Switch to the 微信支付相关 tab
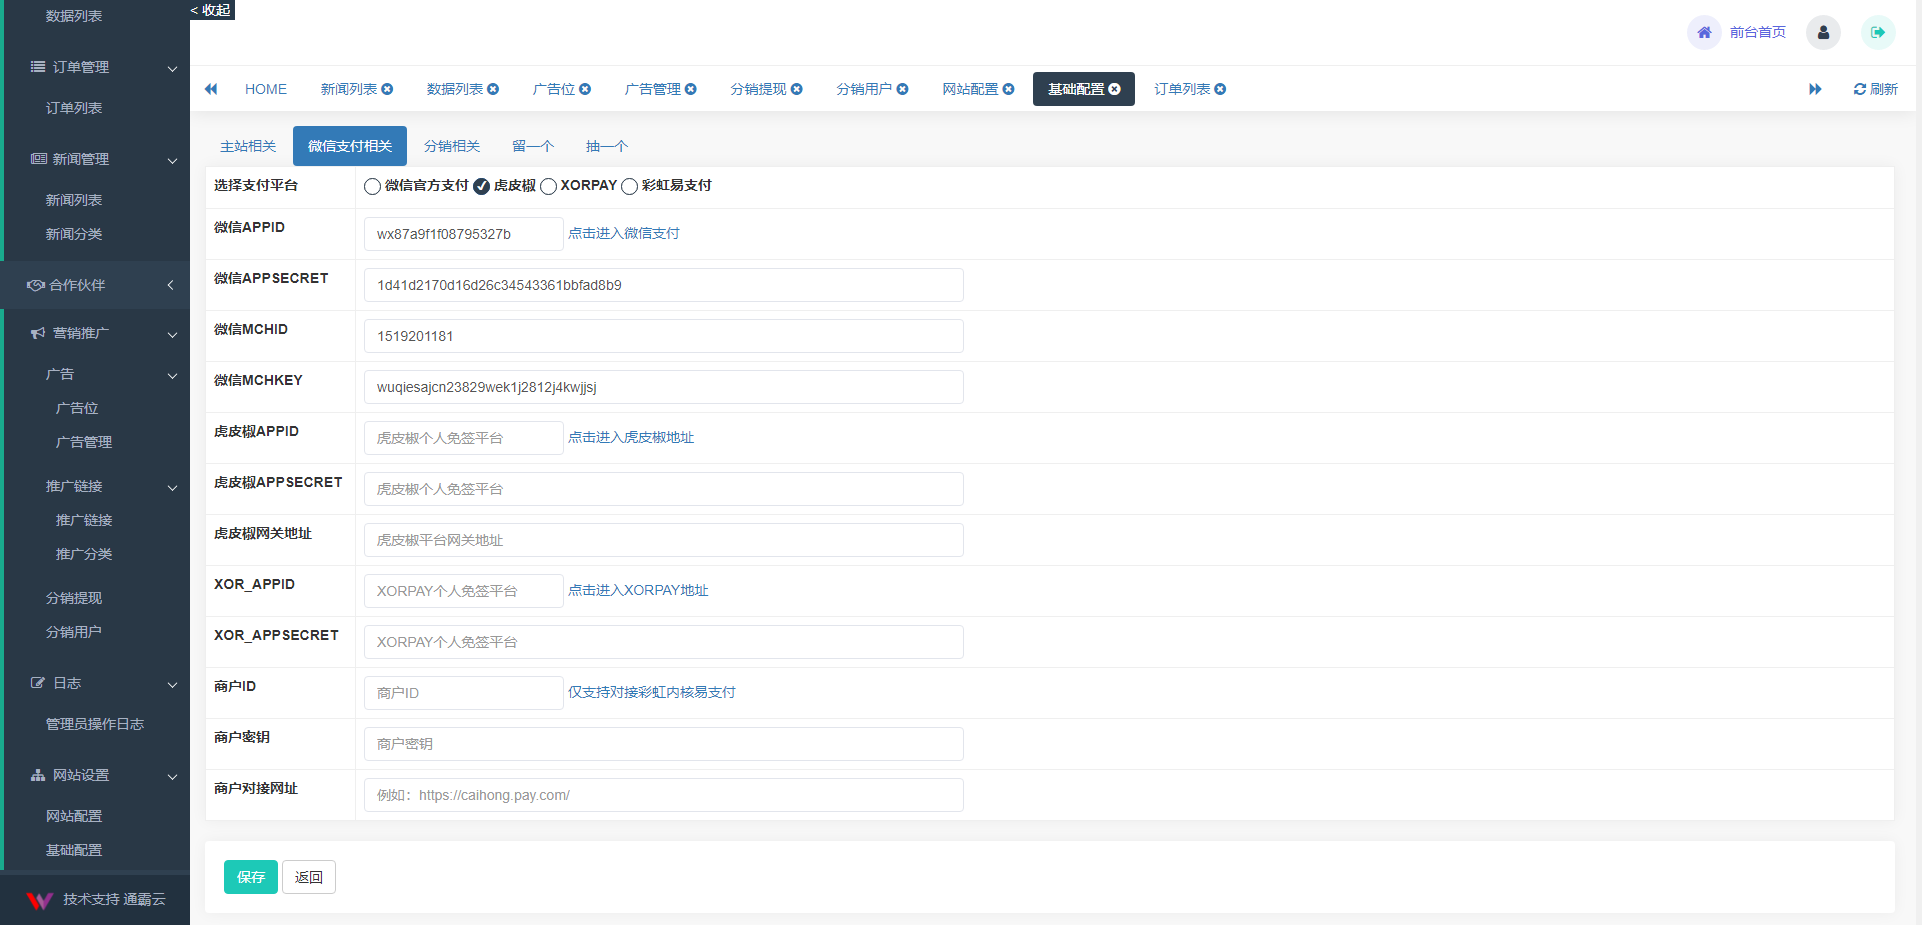The image size is (1922, 925). coord(350,146)
